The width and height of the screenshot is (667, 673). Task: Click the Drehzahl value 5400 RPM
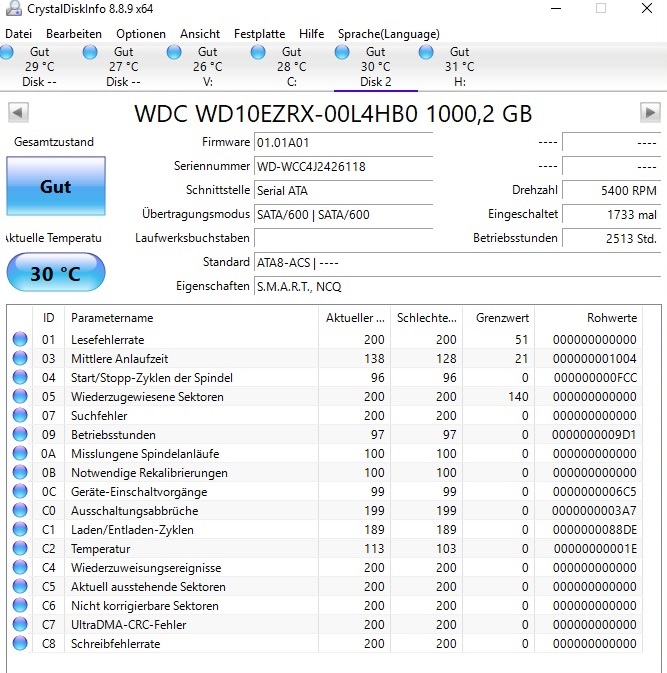[x=611, y=190]
